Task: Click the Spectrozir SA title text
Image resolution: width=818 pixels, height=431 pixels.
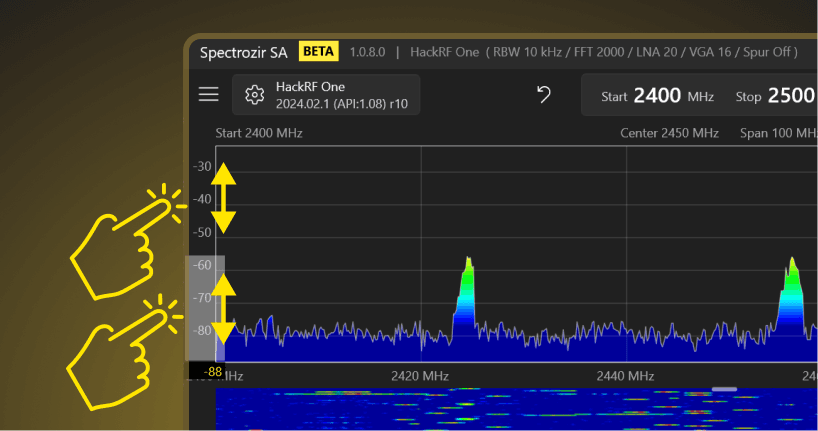Action: [x=244, y=52]
